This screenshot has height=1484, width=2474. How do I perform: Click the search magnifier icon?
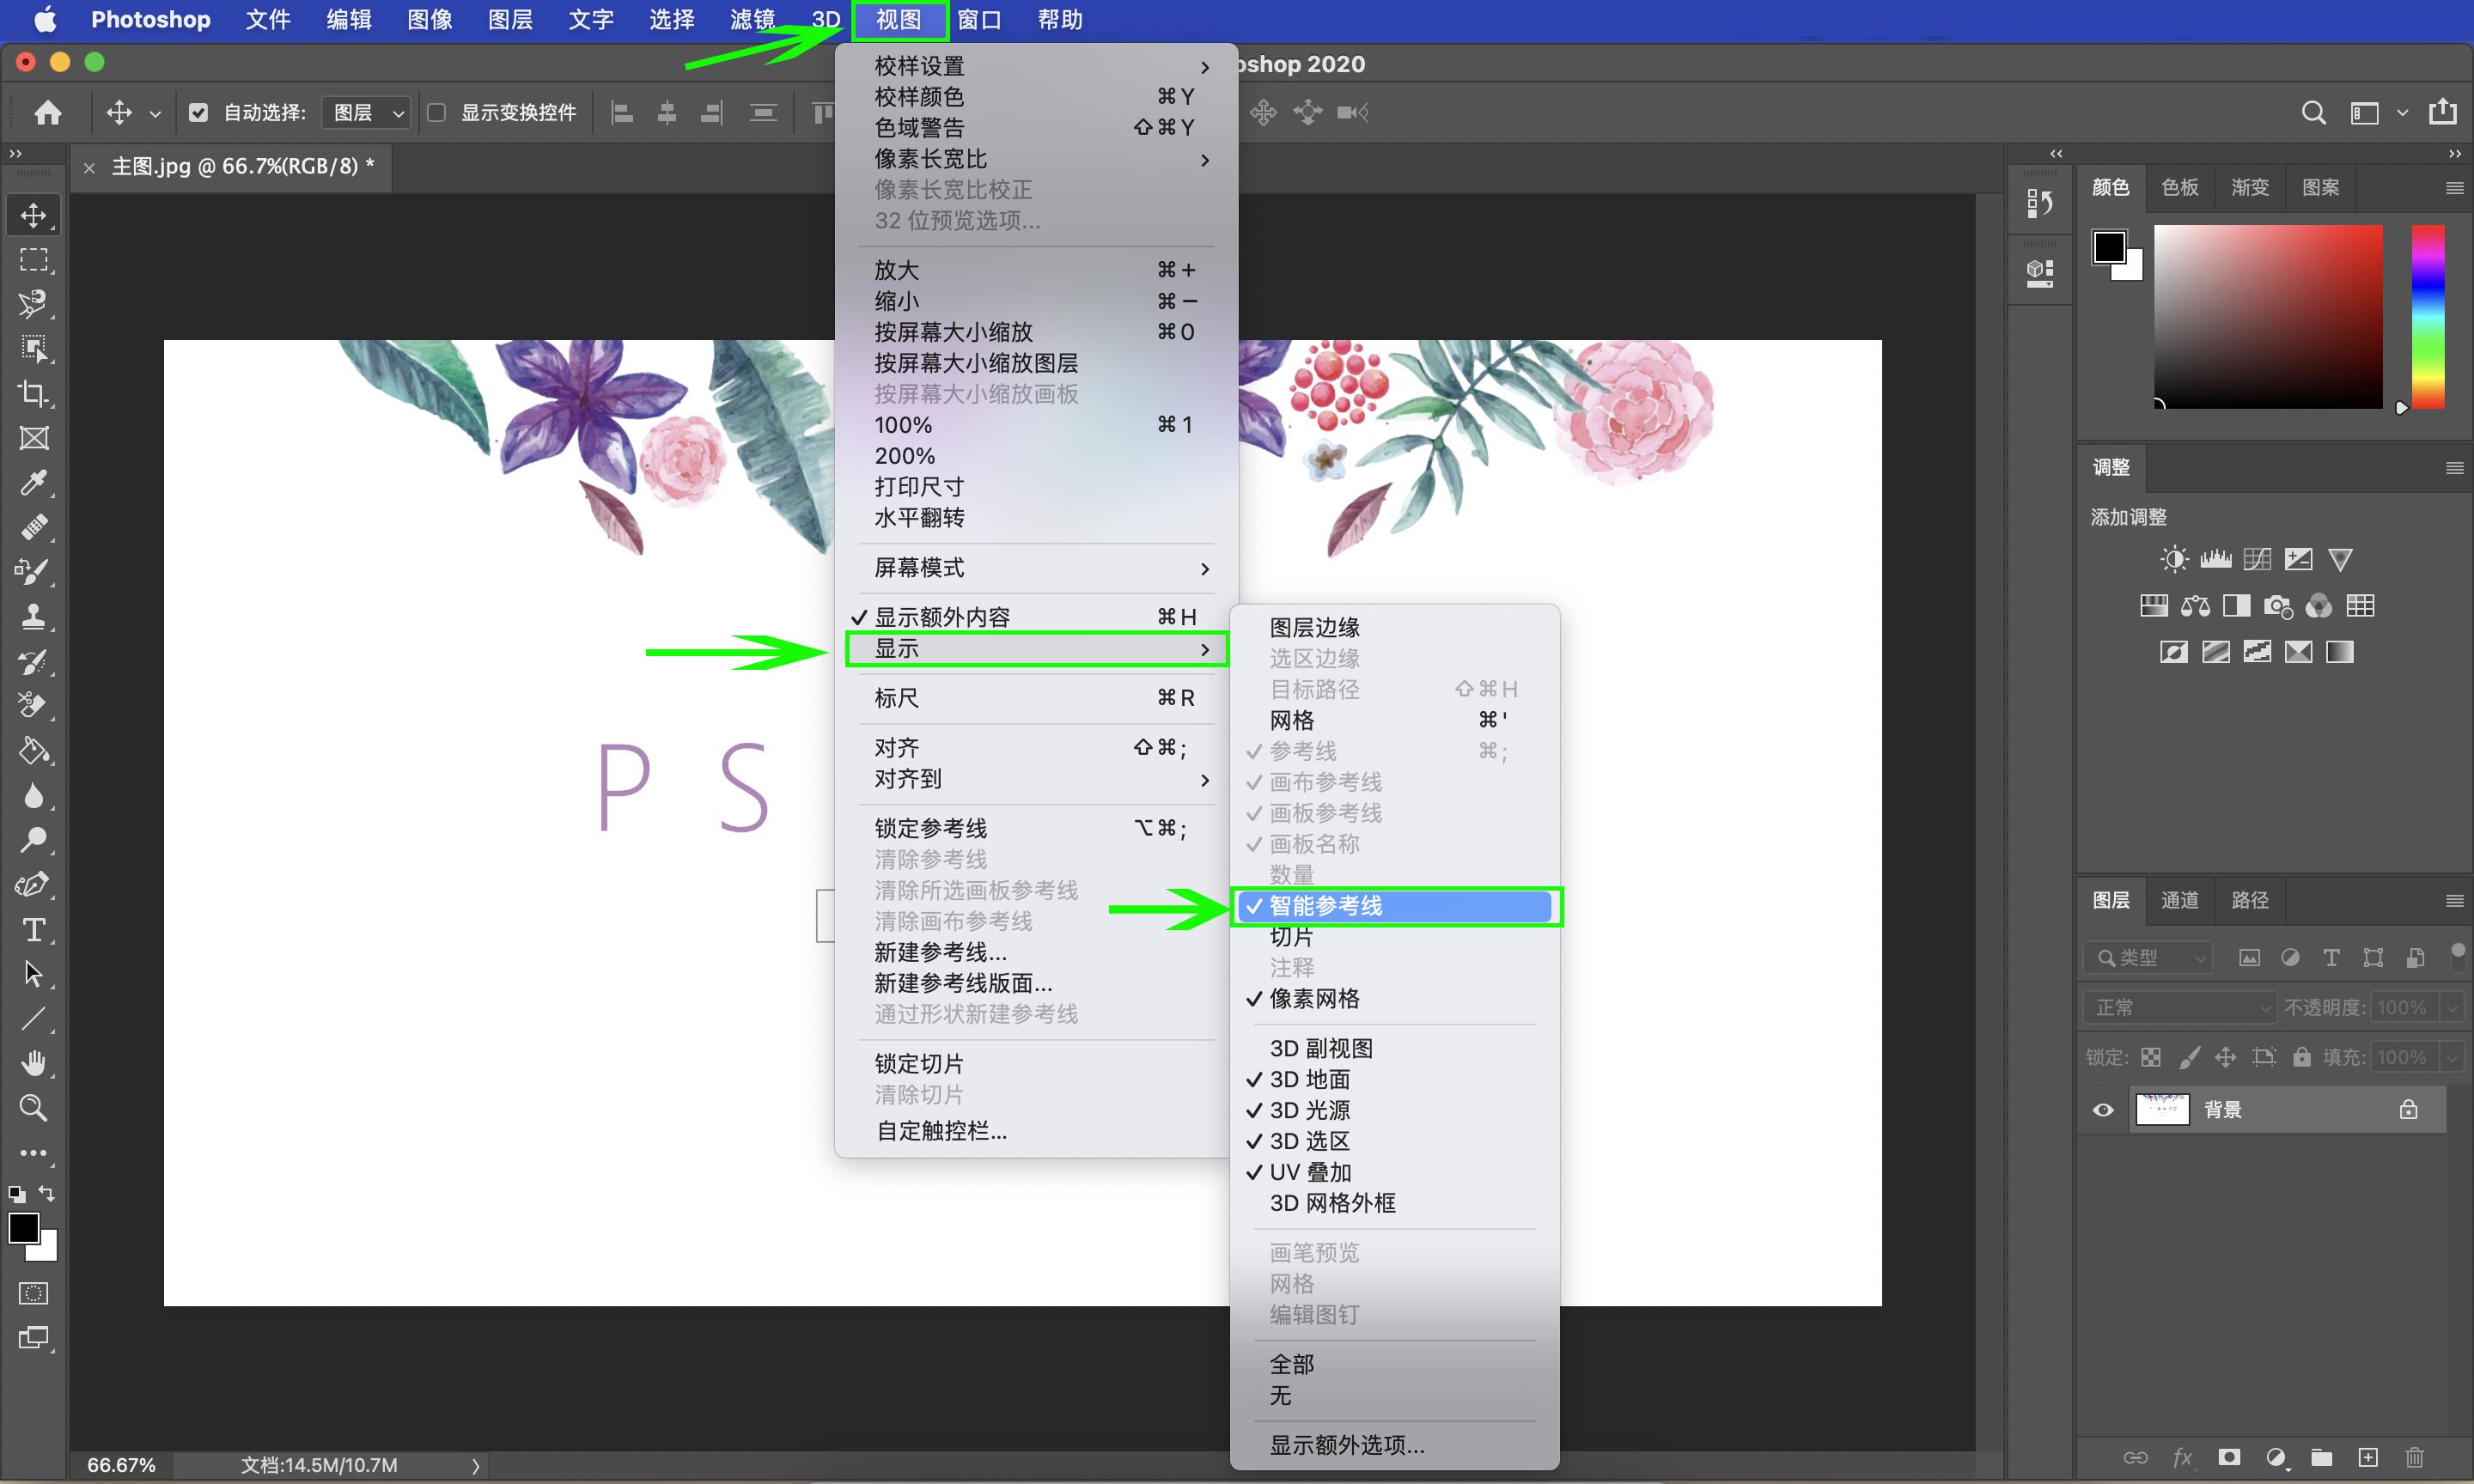(2313, 112)
